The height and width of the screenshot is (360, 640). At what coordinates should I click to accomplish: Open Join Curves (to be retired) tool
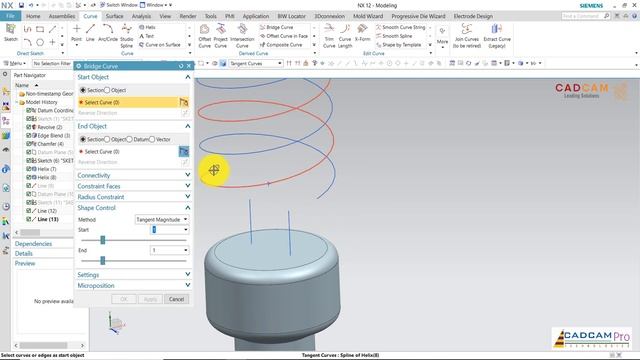467,36
